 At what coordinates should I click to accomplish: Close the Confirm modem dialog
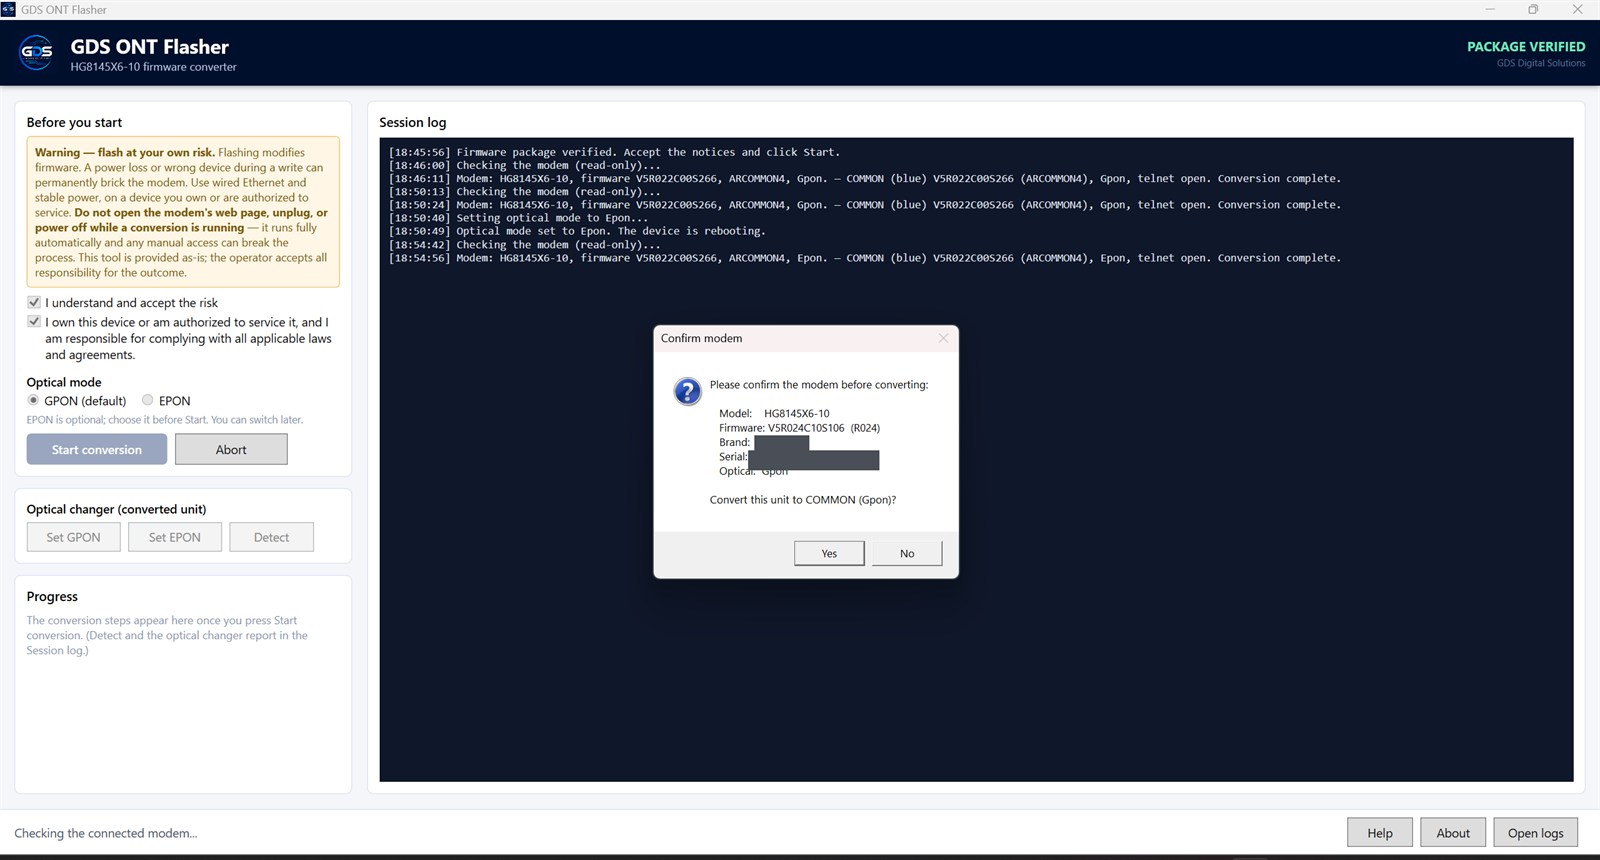pos(943,338)
